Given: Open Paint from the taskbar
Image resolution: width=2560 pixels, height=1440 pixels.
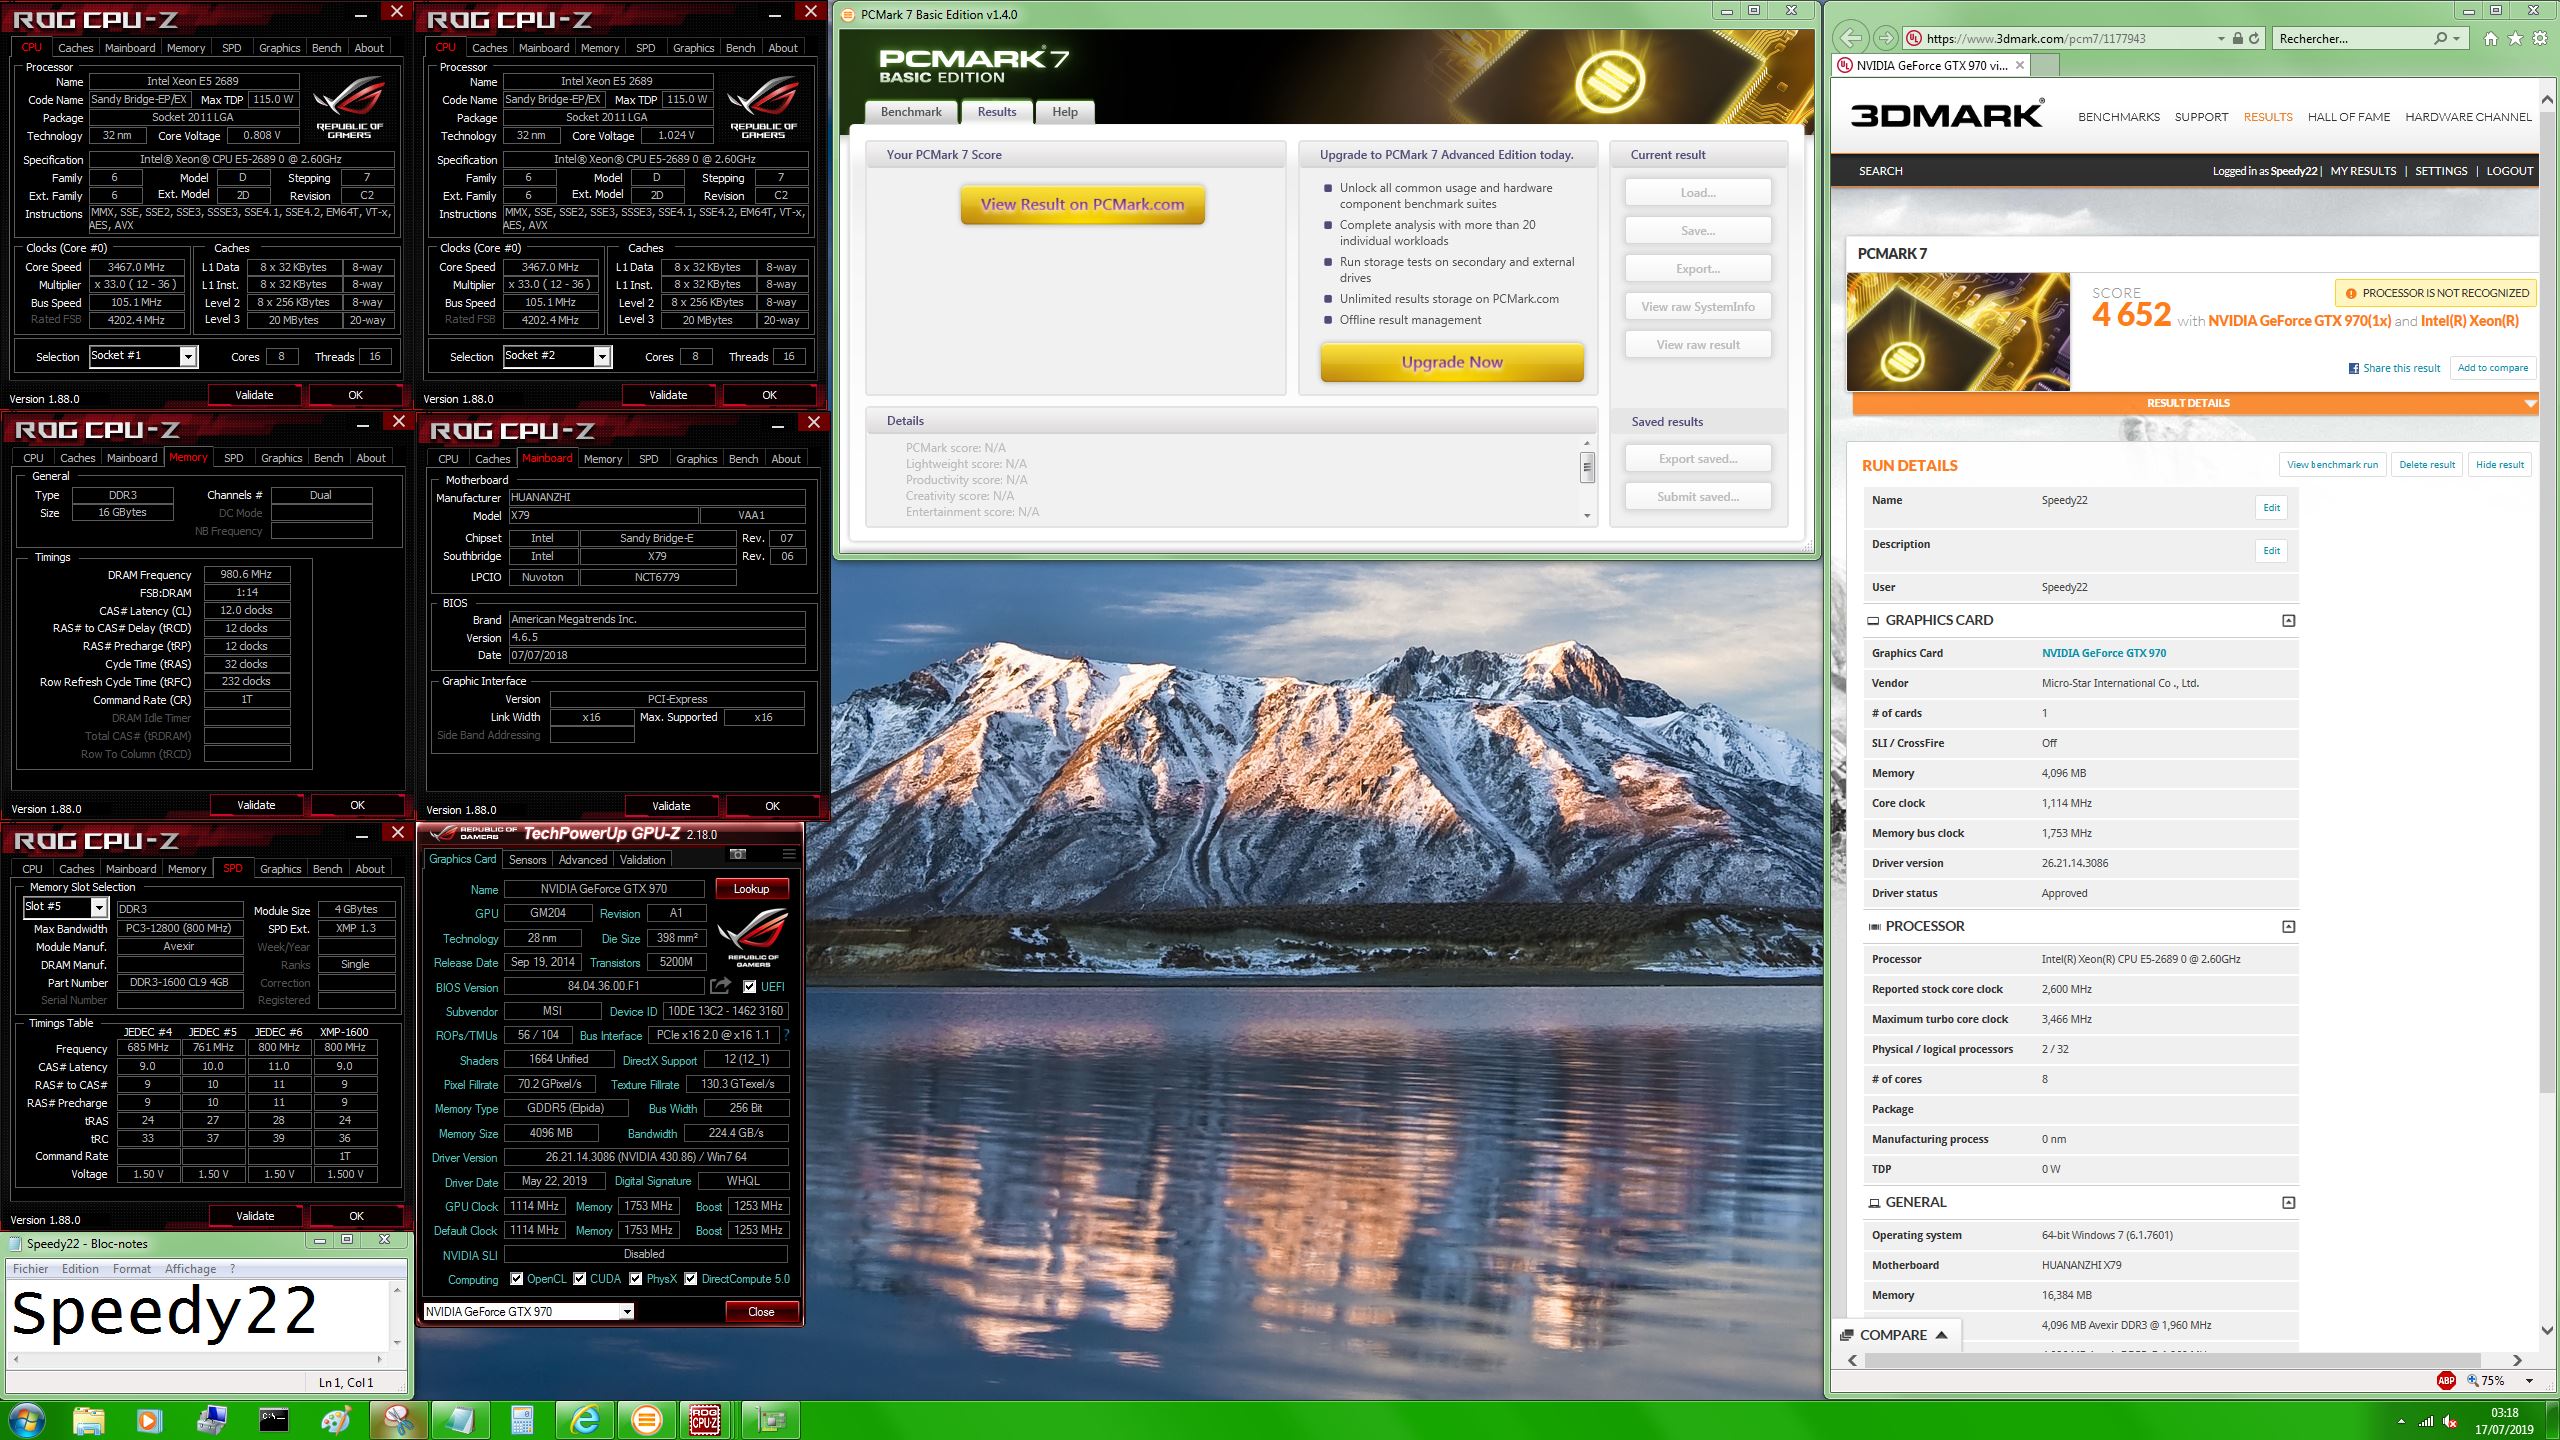Looking at the screenshot, I should 335,1420.
